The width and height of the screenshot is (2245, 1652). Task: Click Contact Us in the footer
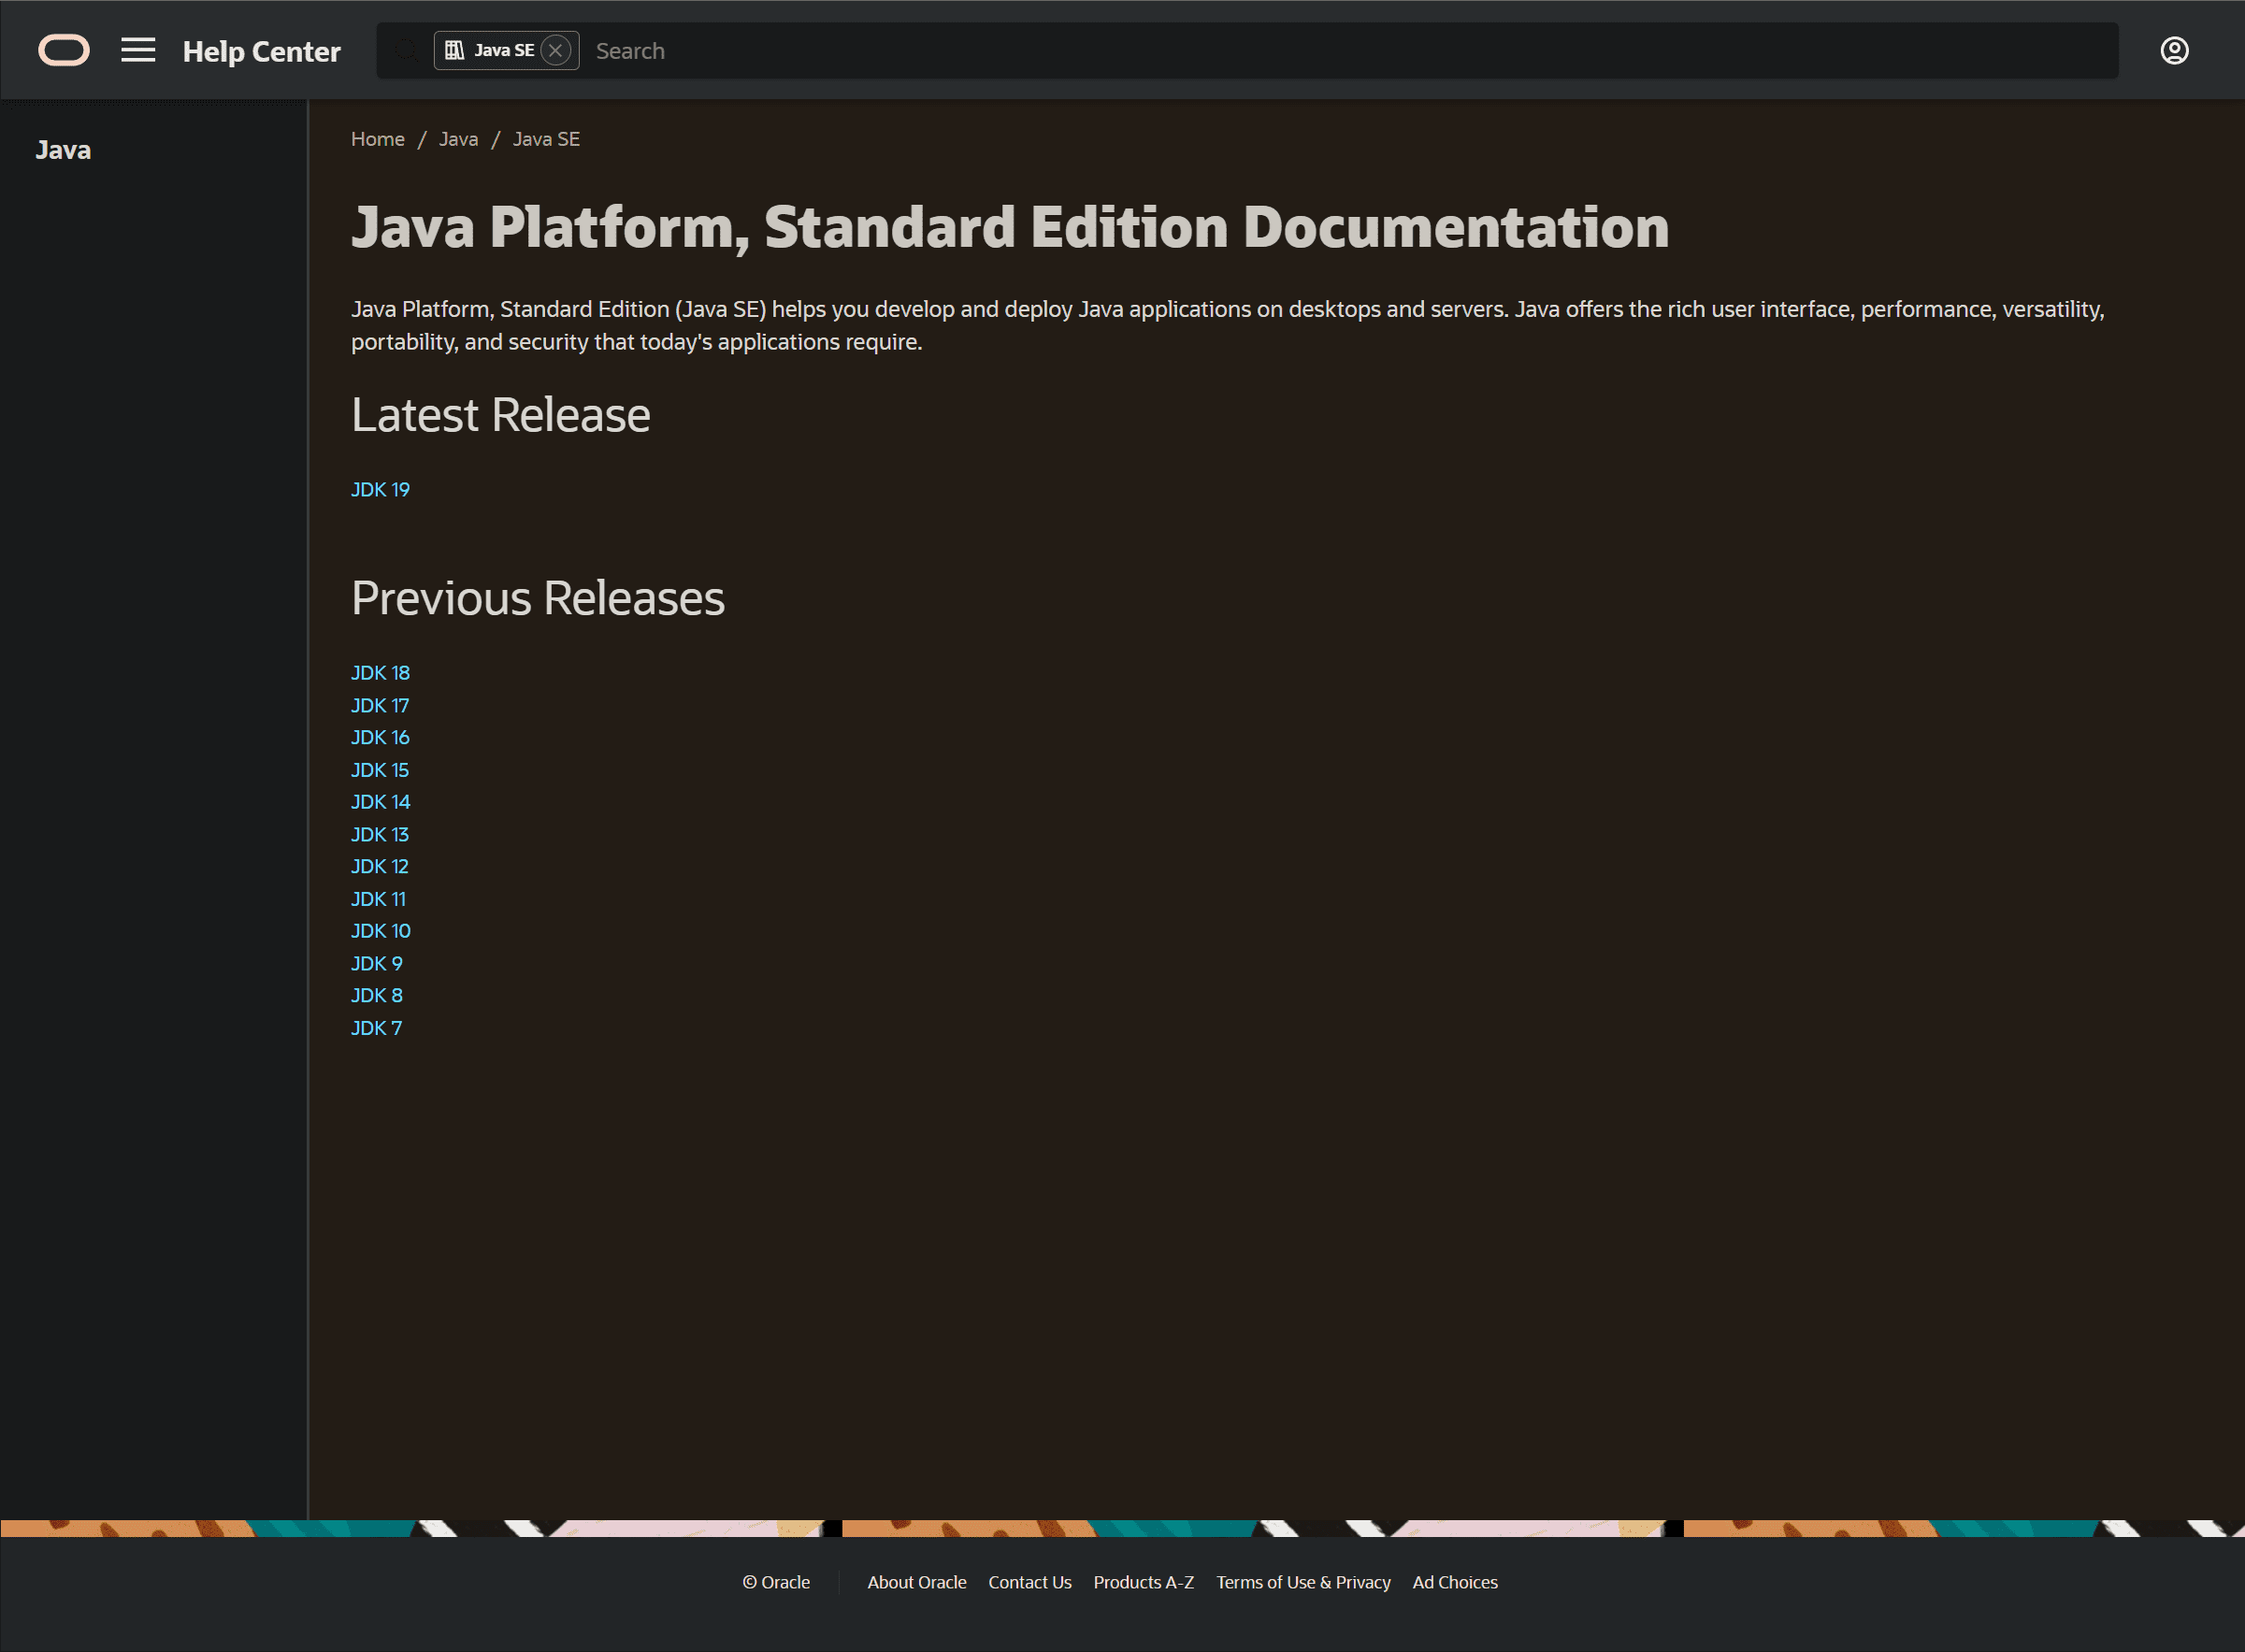click(1029, 1582)
